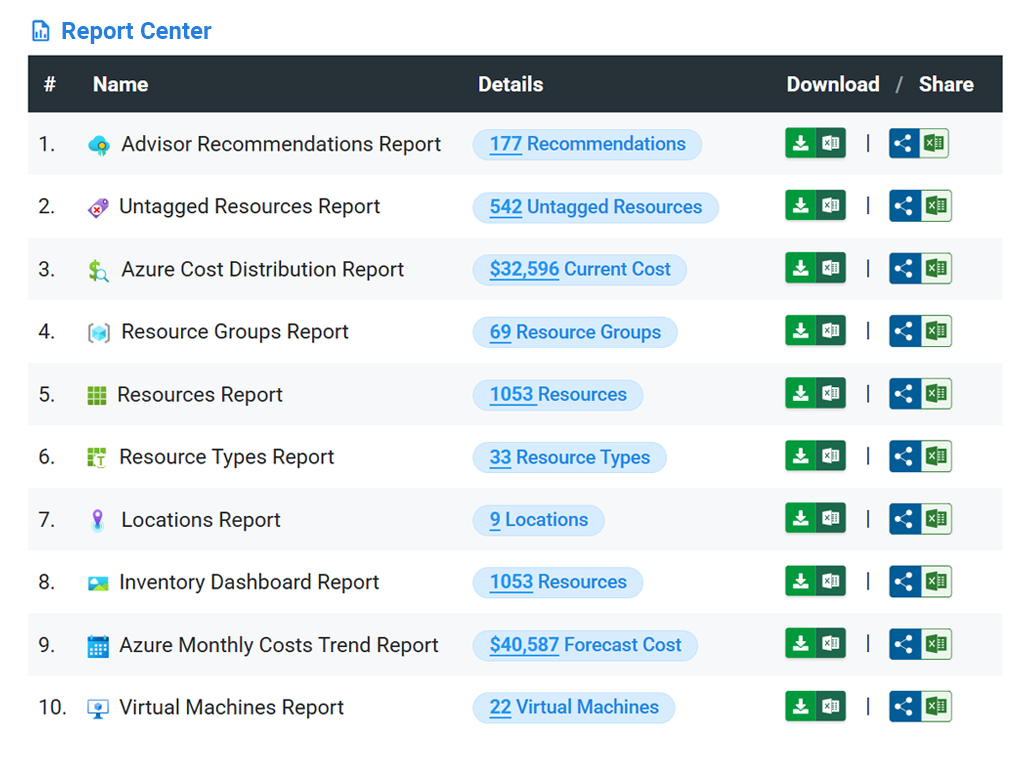
Task: Click the green grid Resources Report icon
Action: point(97,395)
